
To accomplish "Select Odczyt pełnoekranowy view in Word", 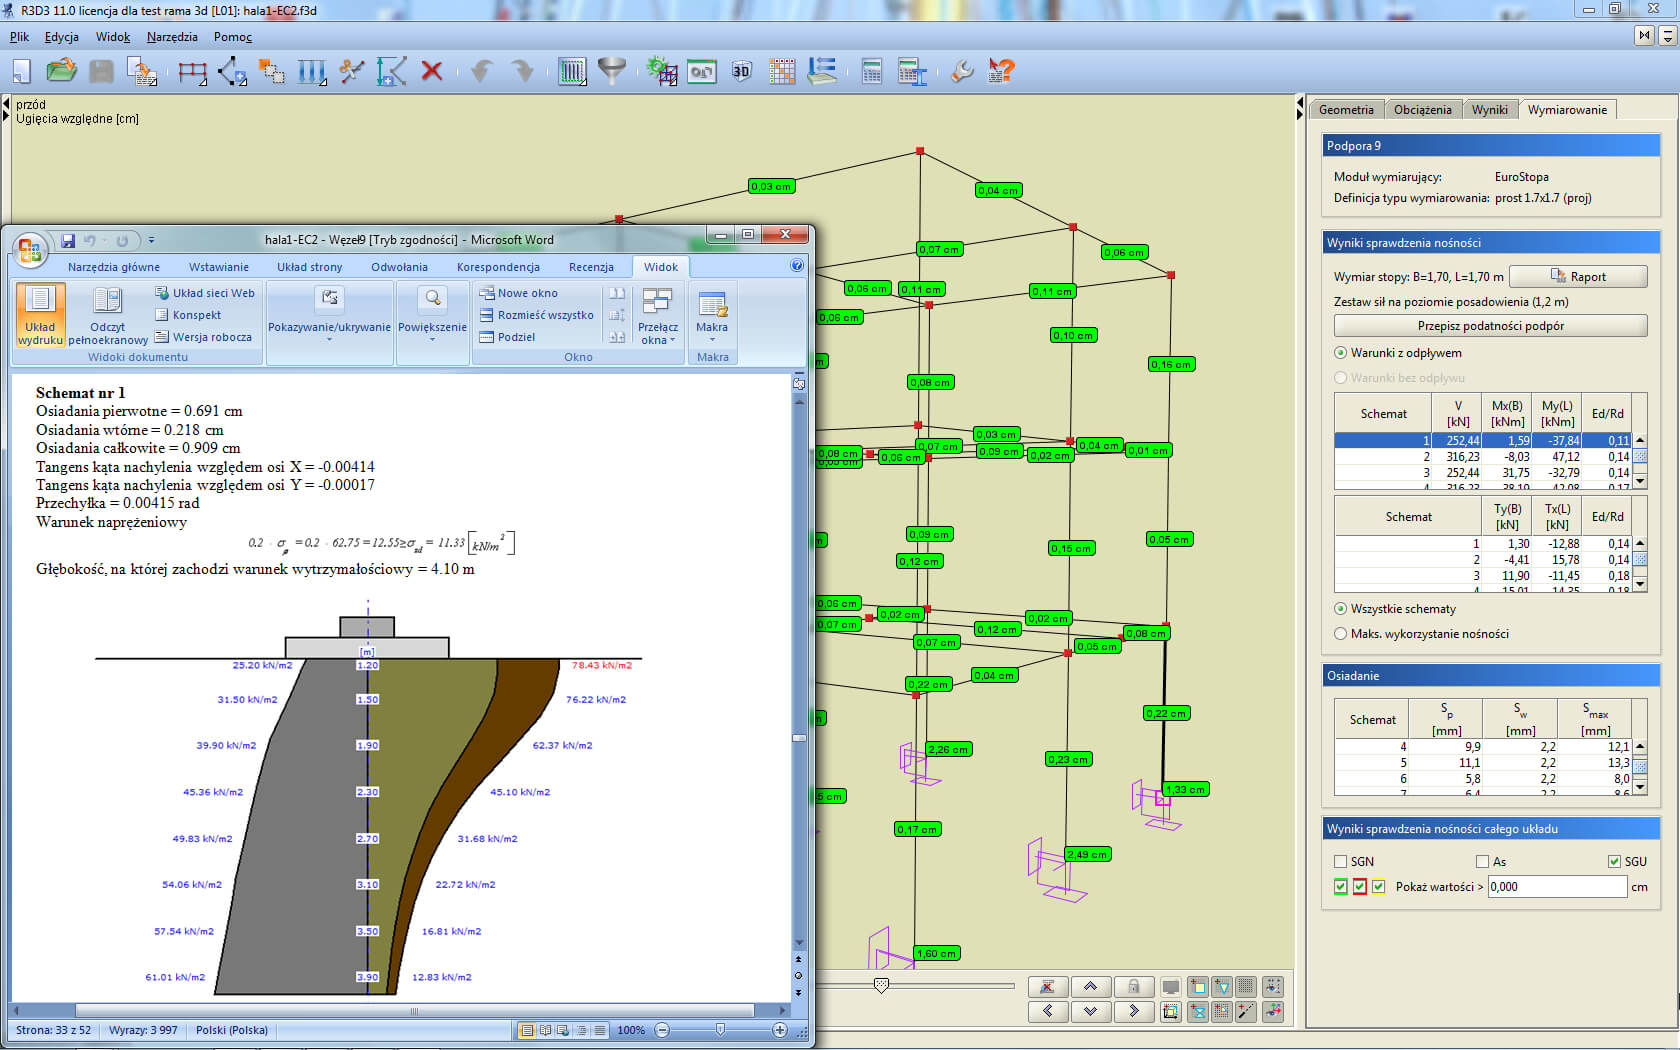I will coord(108,315).
